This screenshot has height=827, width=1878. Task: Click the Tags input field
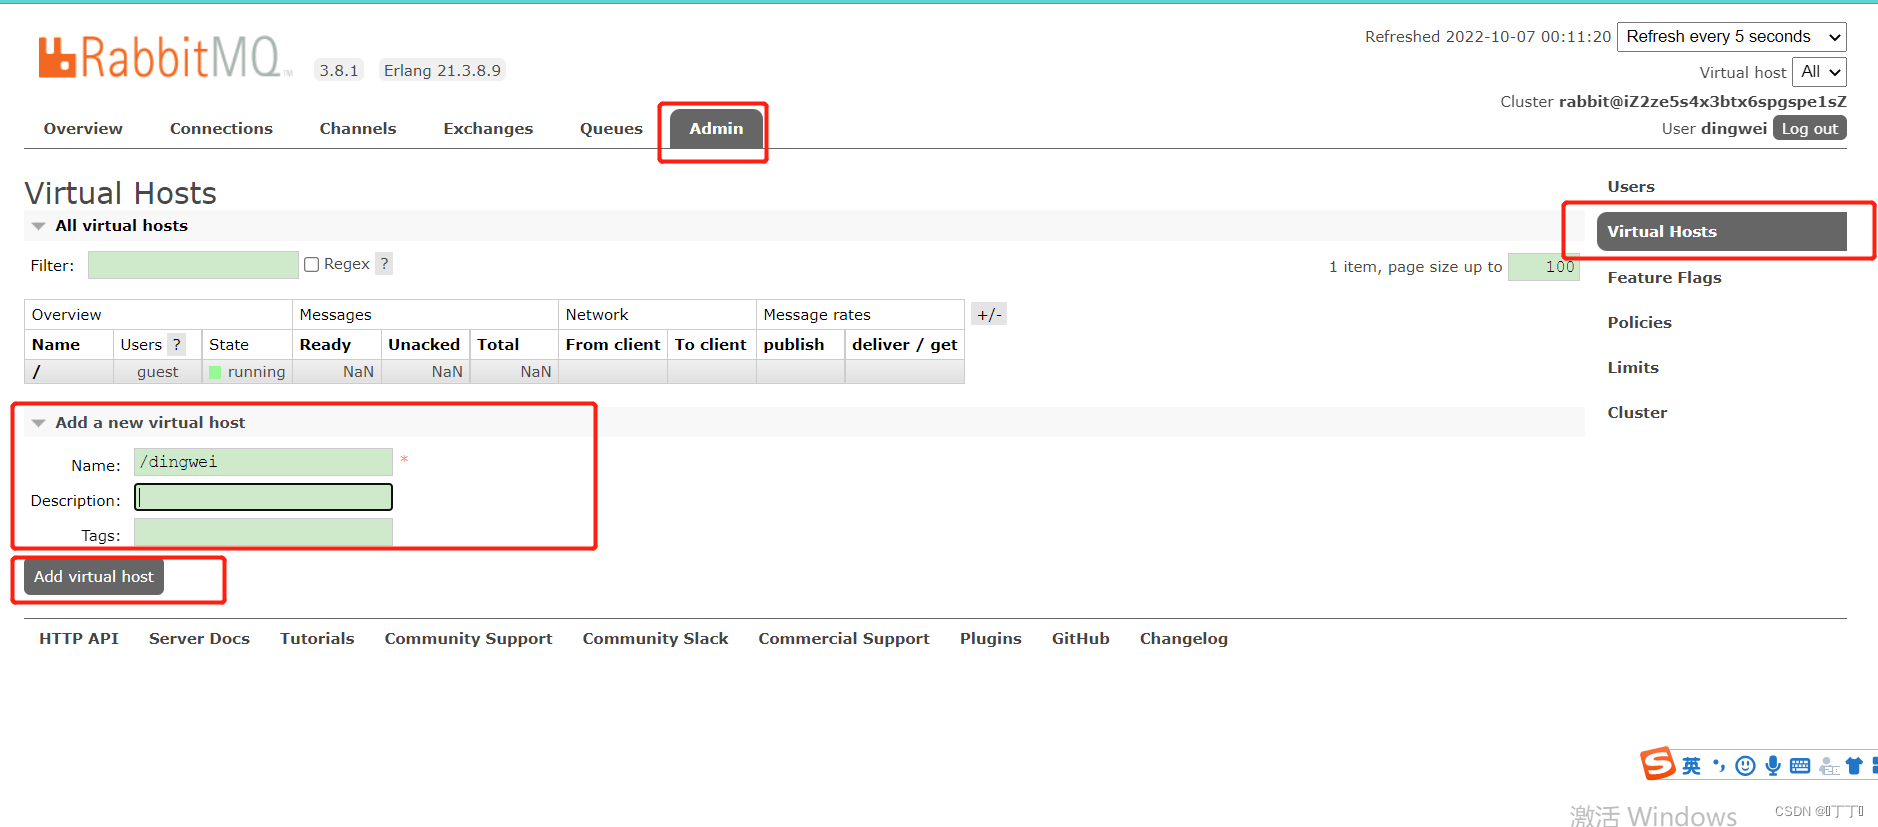pos(263,532)
